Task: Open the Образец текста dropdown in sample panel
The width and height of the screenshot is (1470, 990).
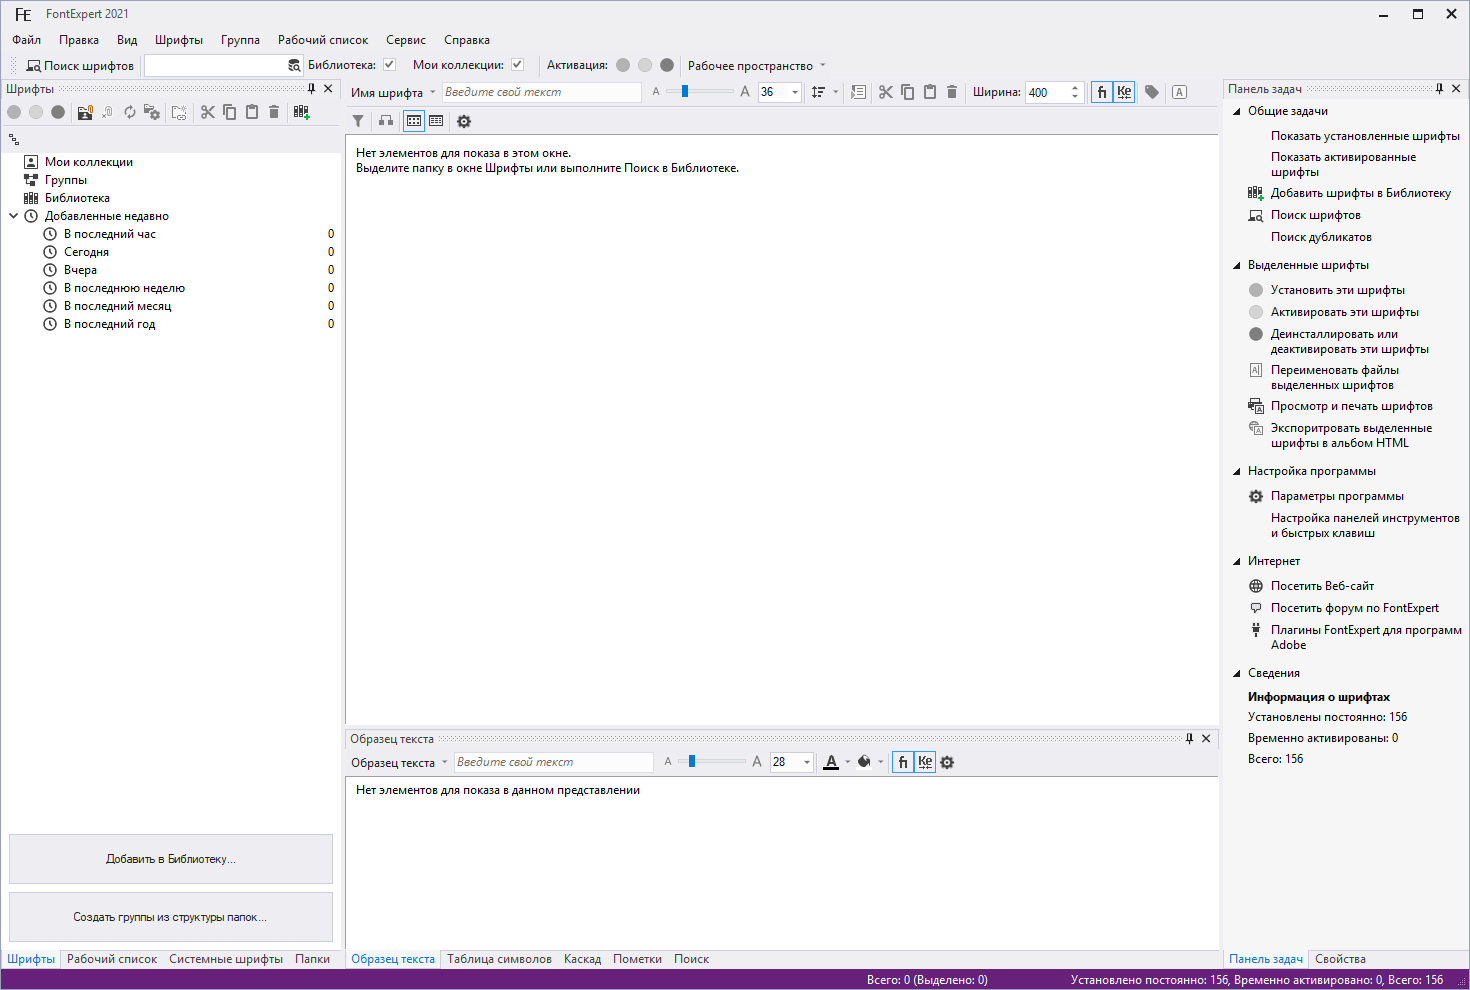Action: tap(445, 762)
